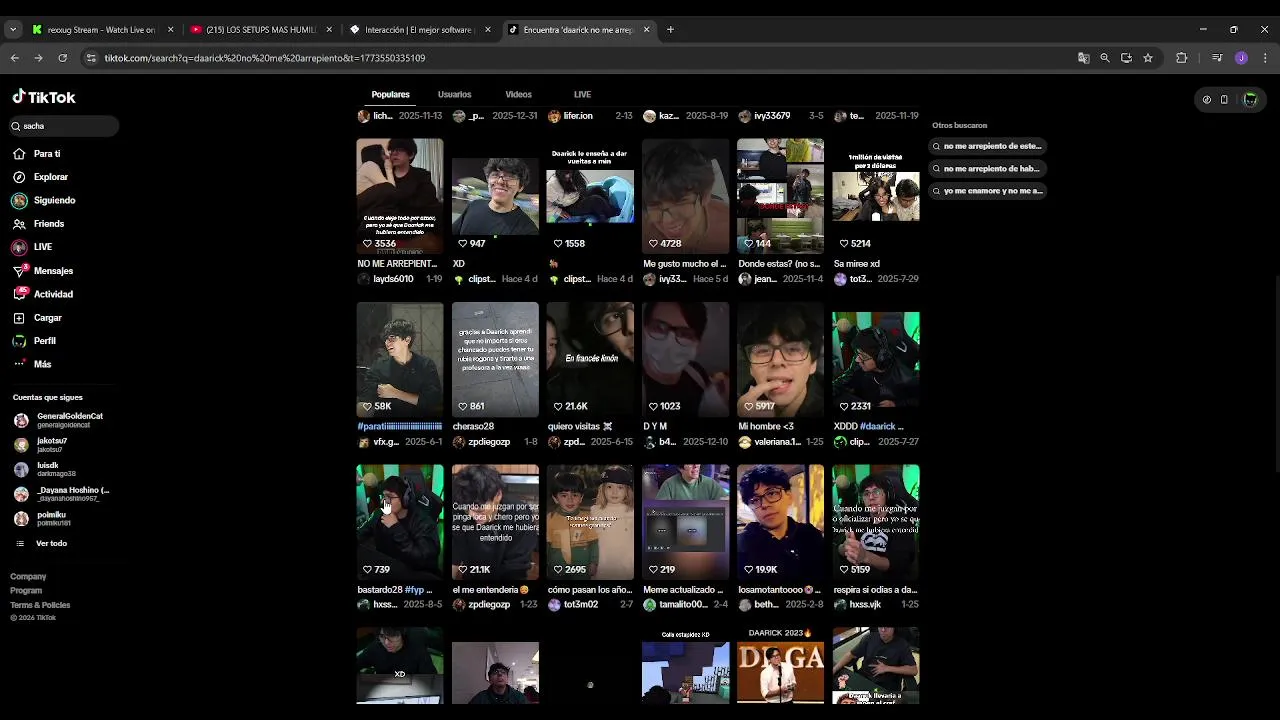The image size is (1280, 720).
Task: Open suggested search 'yo me enamore y no me a...'
Action: click(987, 191)
